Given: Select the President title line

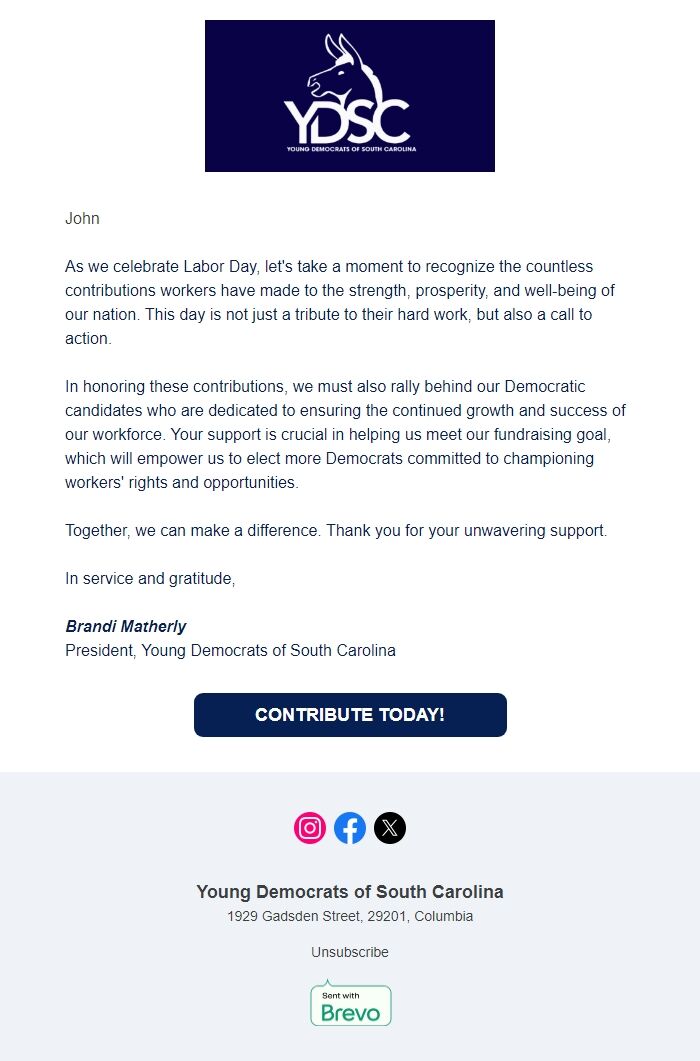Looking at the screenshot, I should point(230,650).
